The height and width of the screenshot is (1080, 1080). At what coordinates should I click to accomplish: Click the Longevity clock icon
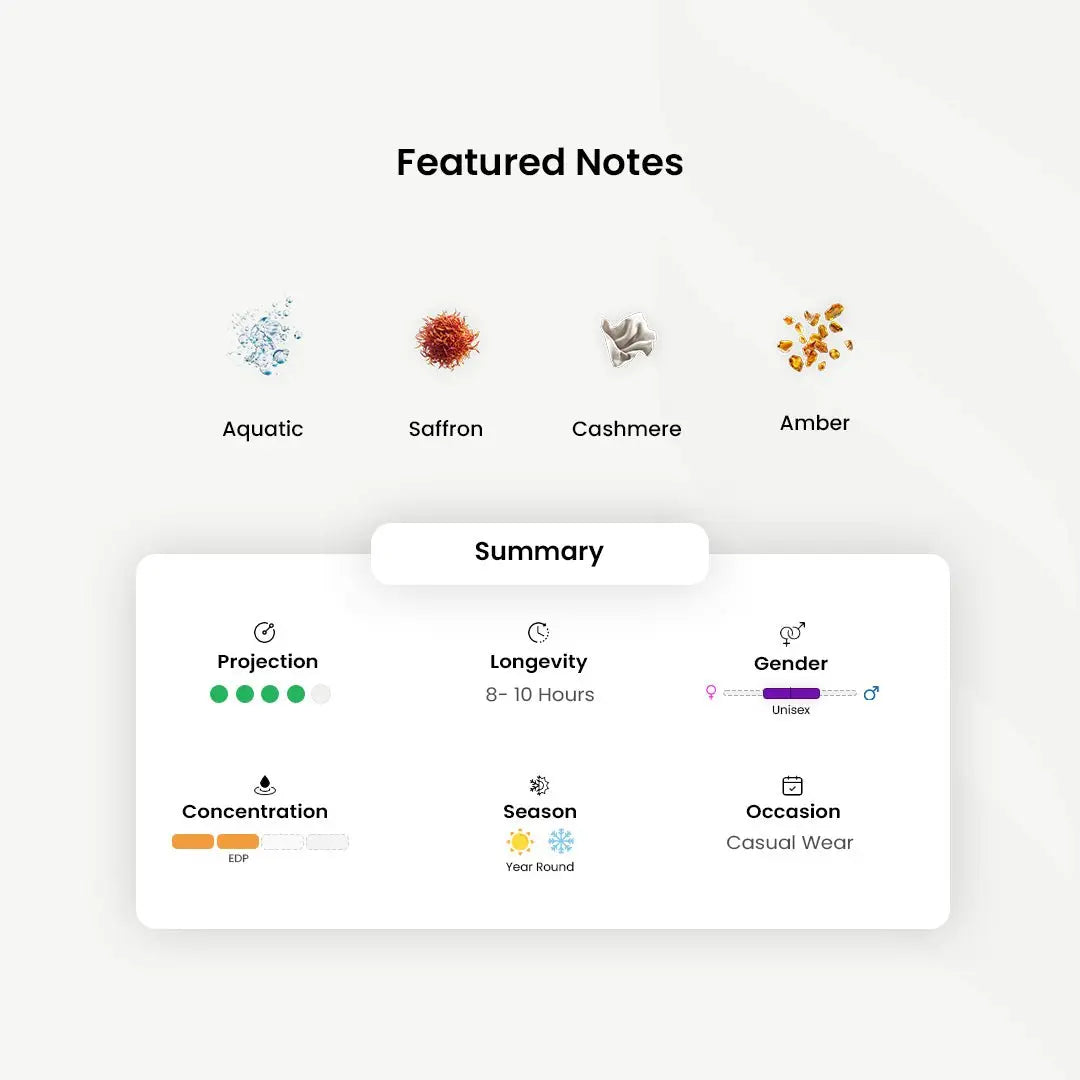538,632
